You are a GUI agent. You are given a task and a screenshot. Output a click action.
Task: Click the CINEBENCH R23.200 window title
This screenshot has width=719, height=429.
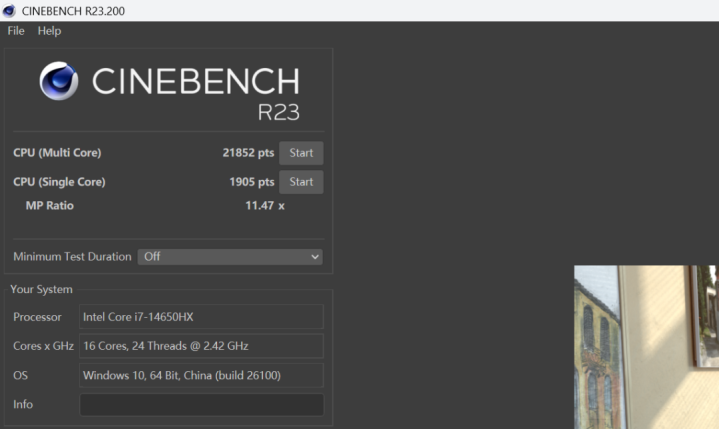73,11
